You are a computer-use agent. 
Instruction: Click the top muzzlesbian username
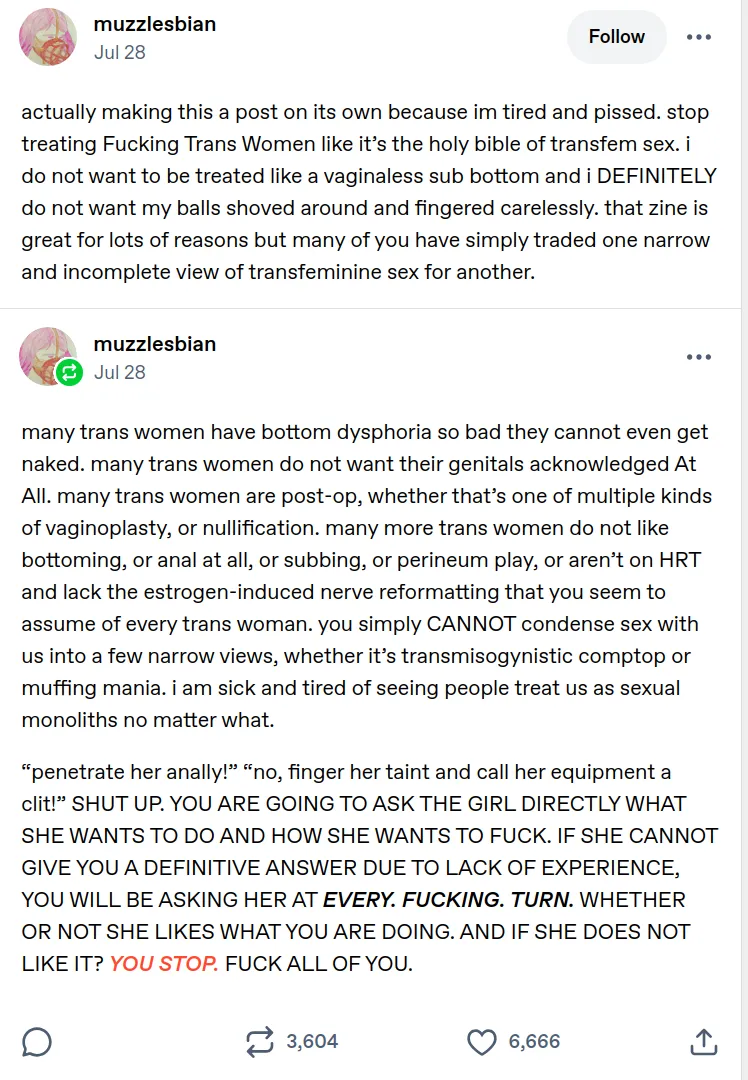click(x=155, y=24)
